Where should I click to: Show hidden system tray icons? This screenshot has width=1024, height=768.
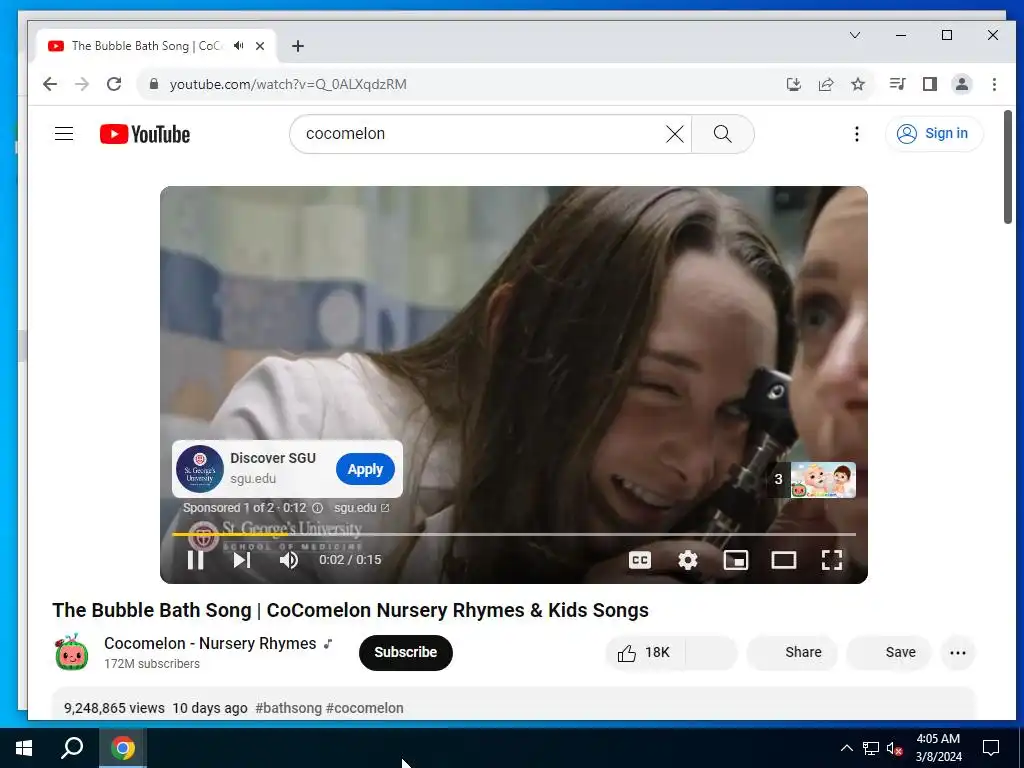pyautogui.click(x=846, y=748)
